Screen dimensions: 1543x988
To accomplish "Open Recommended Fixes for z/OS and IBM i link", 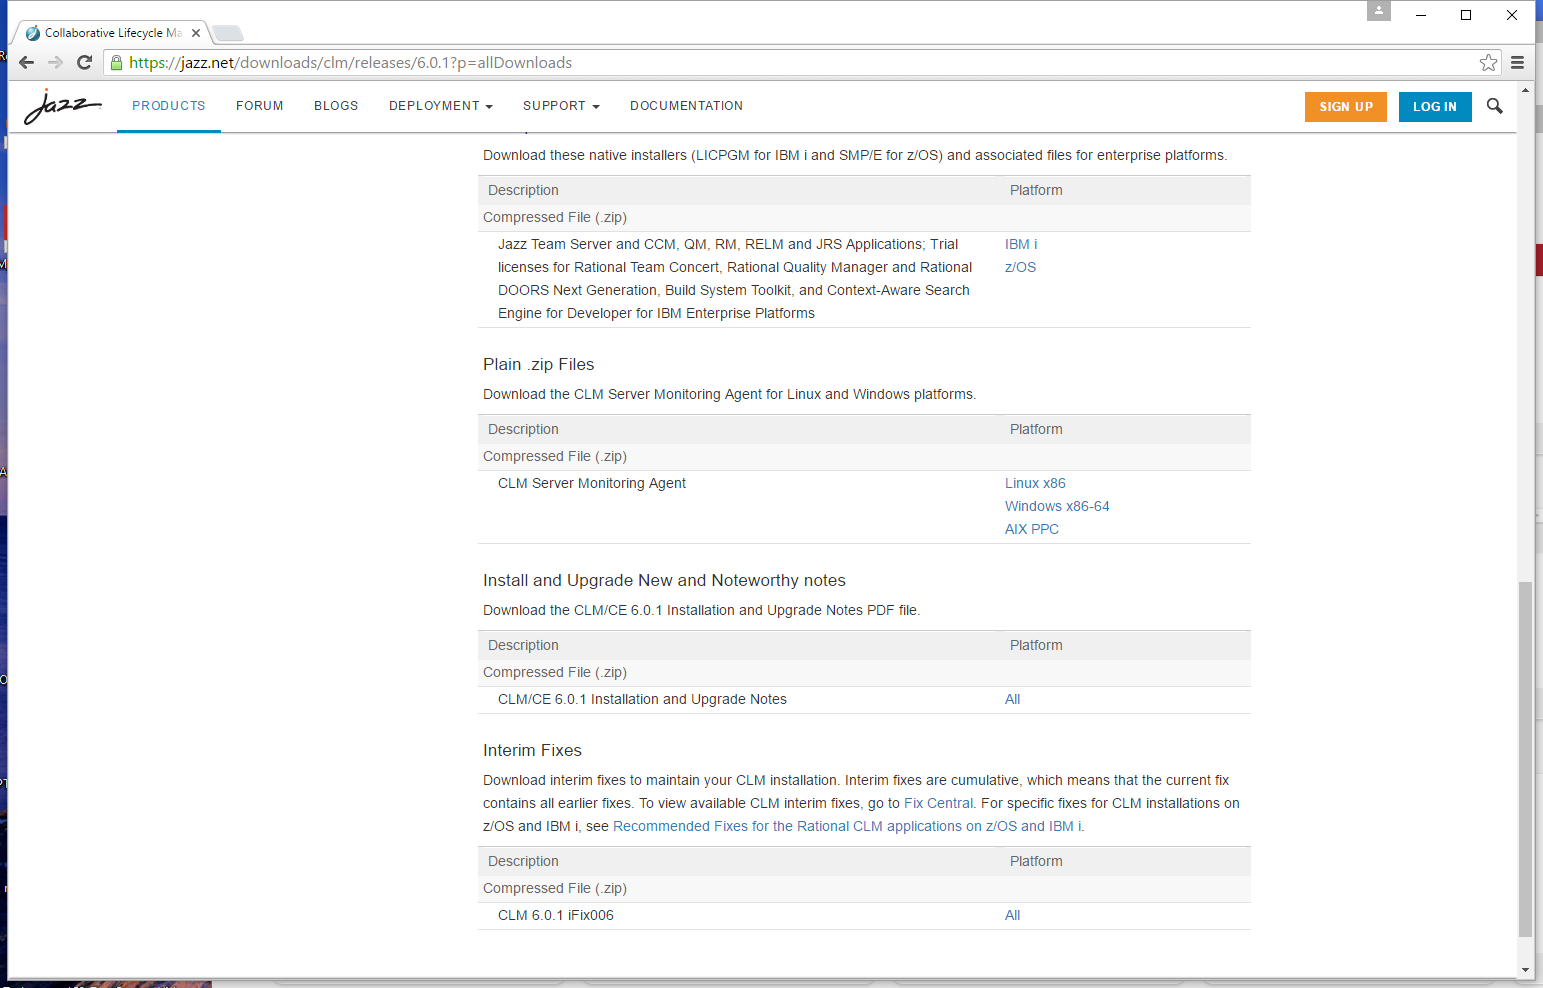I will click(848, 826).
